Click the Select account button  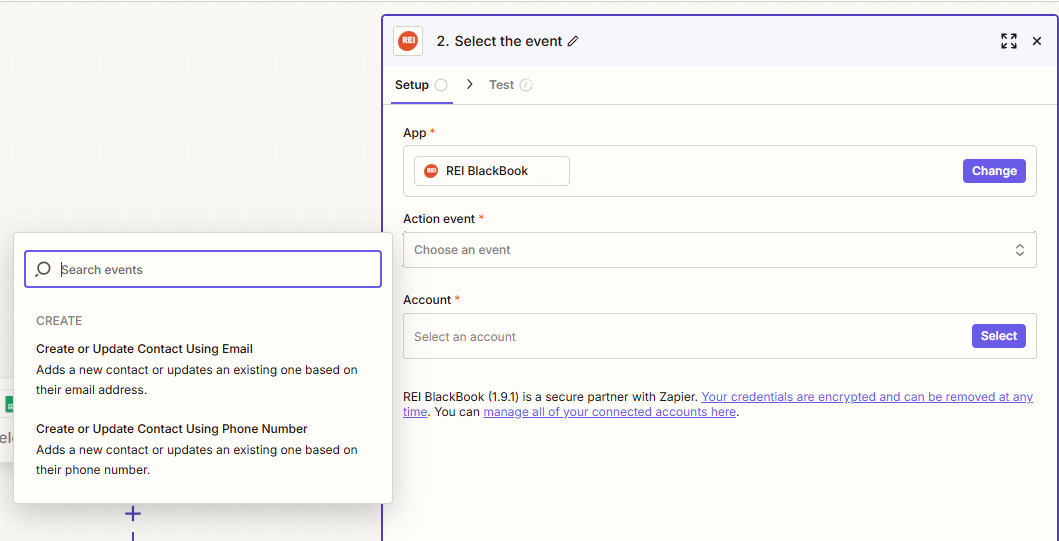(x=999, y=336)
